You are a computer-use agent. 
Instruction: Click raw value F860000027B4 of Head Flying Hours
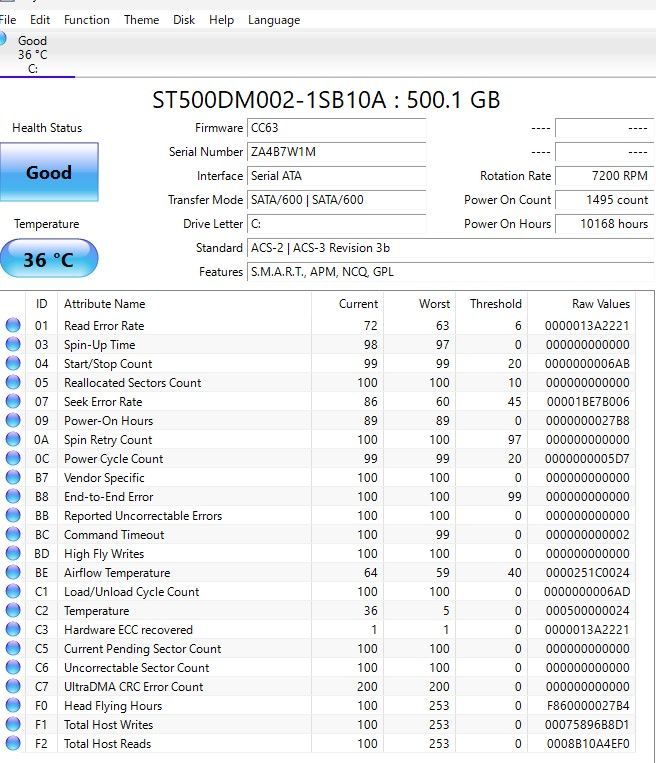pos(587,705)
